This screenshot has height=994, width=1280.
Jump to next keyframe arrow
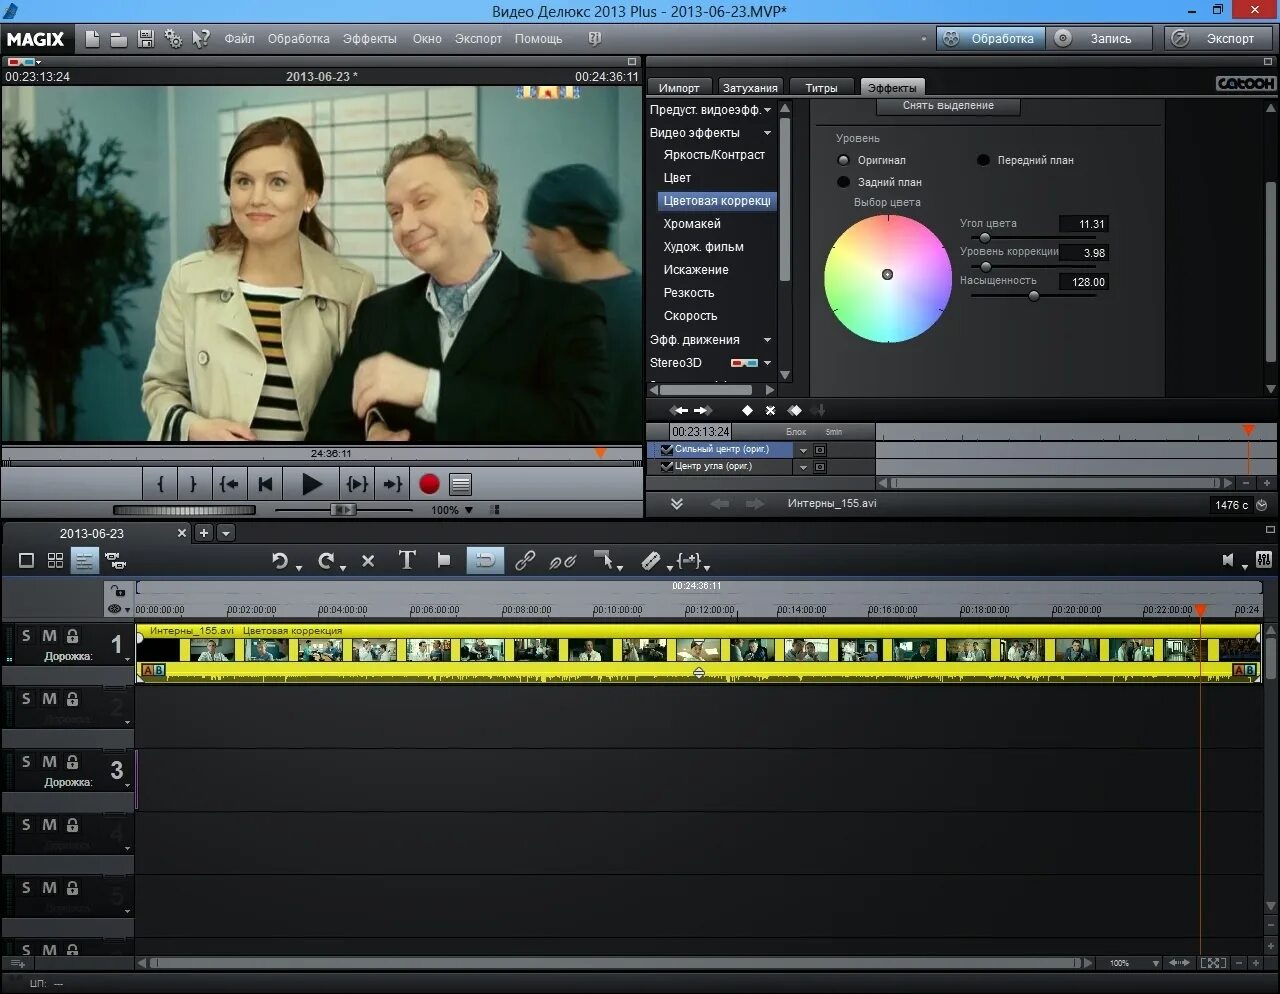click(703, 410)
